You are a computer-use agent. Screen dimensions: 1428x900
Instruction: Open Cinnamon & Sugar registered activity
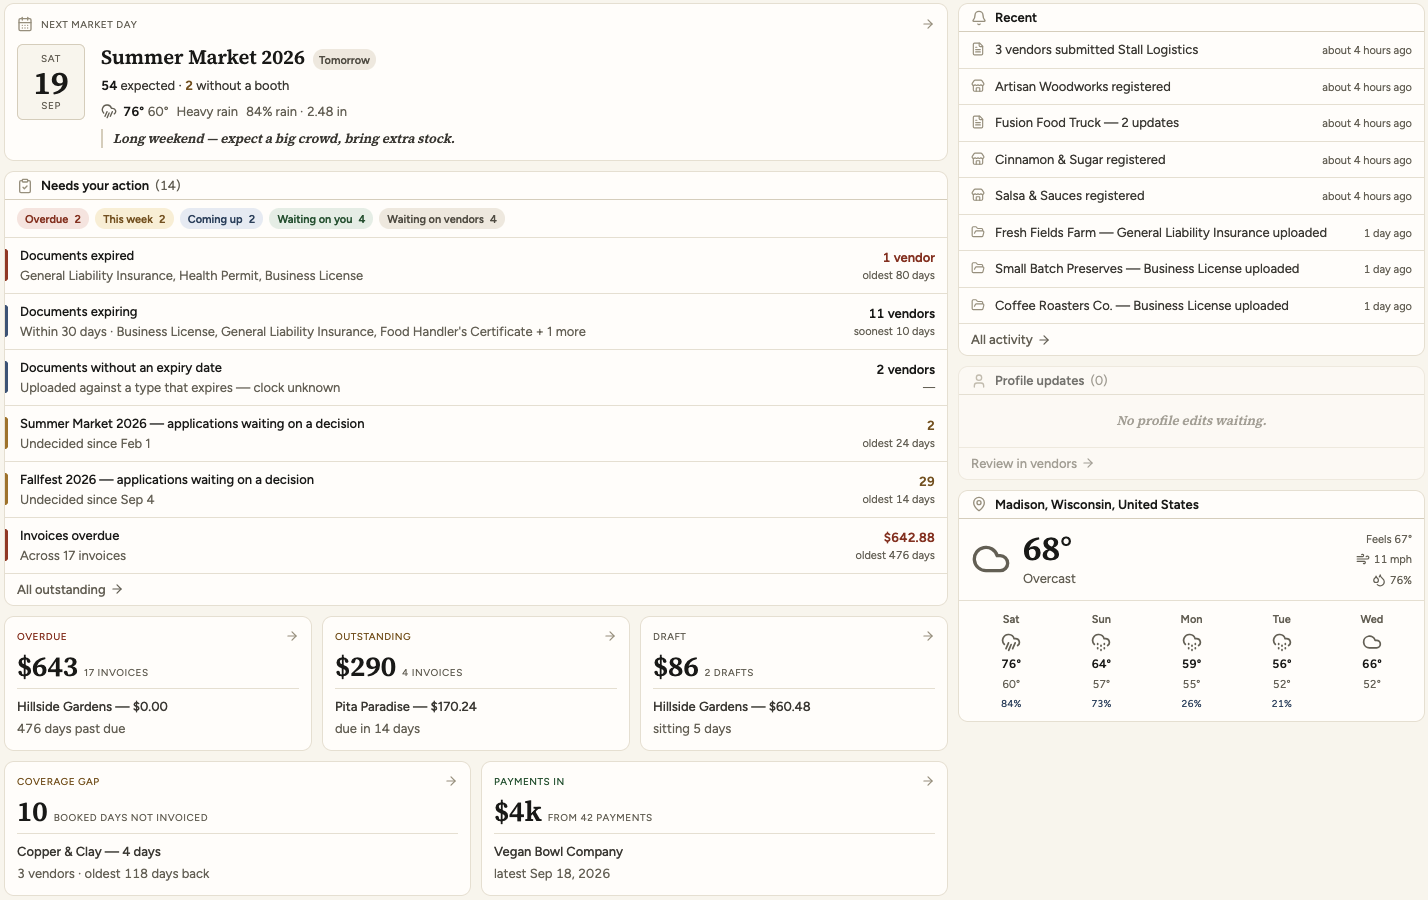[1191, 160]
